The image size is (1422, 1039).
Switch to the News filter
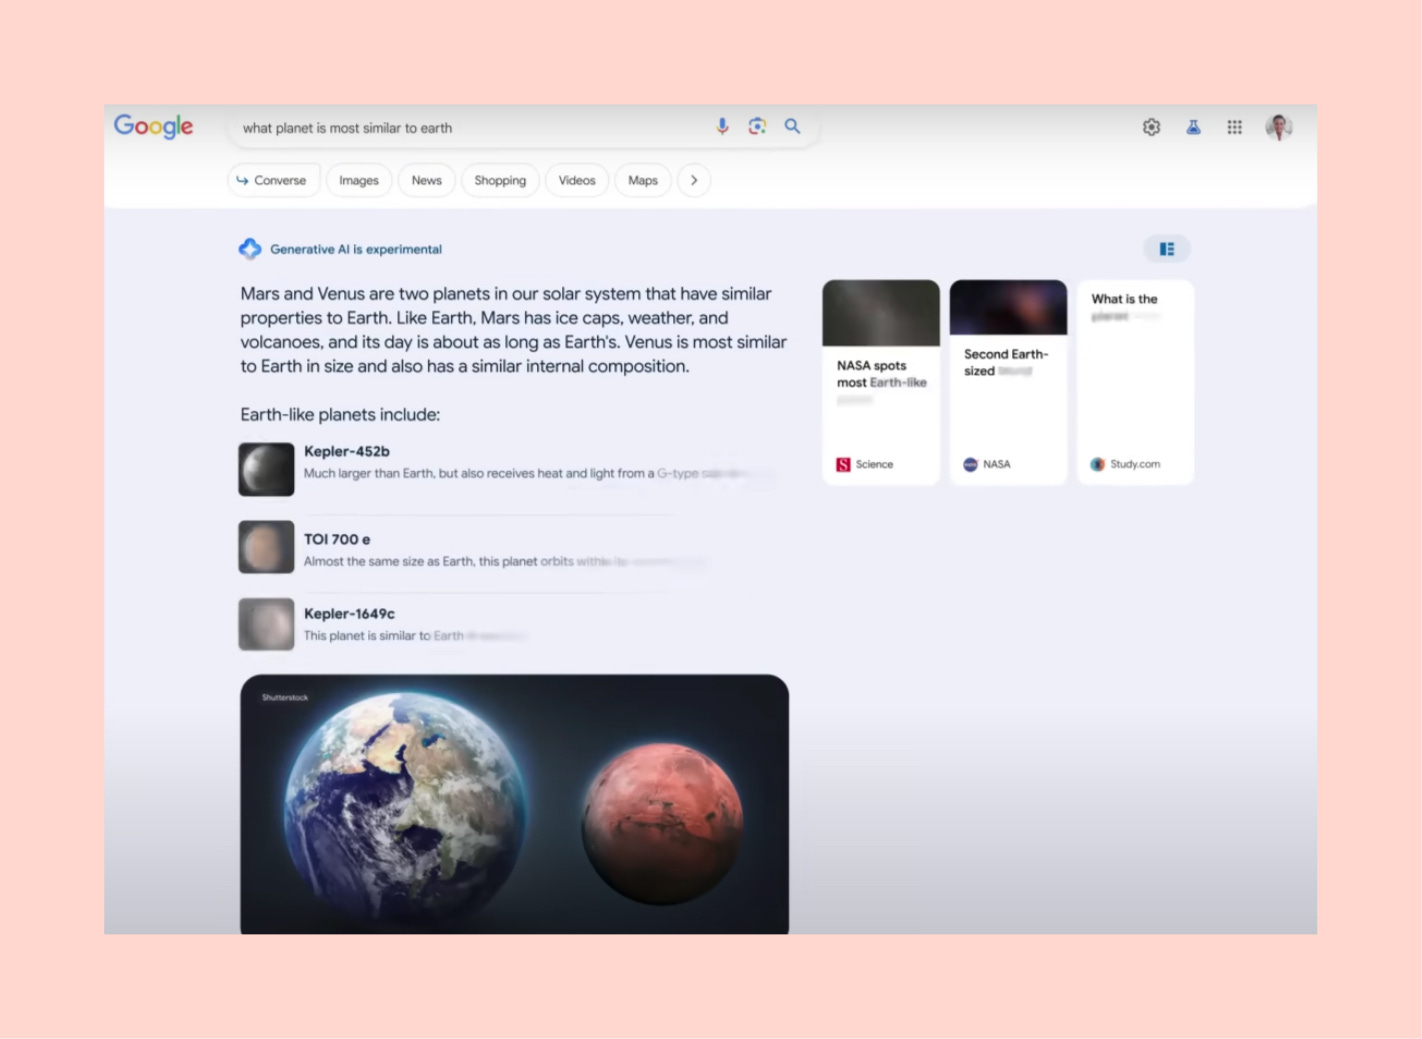point(427,180)
